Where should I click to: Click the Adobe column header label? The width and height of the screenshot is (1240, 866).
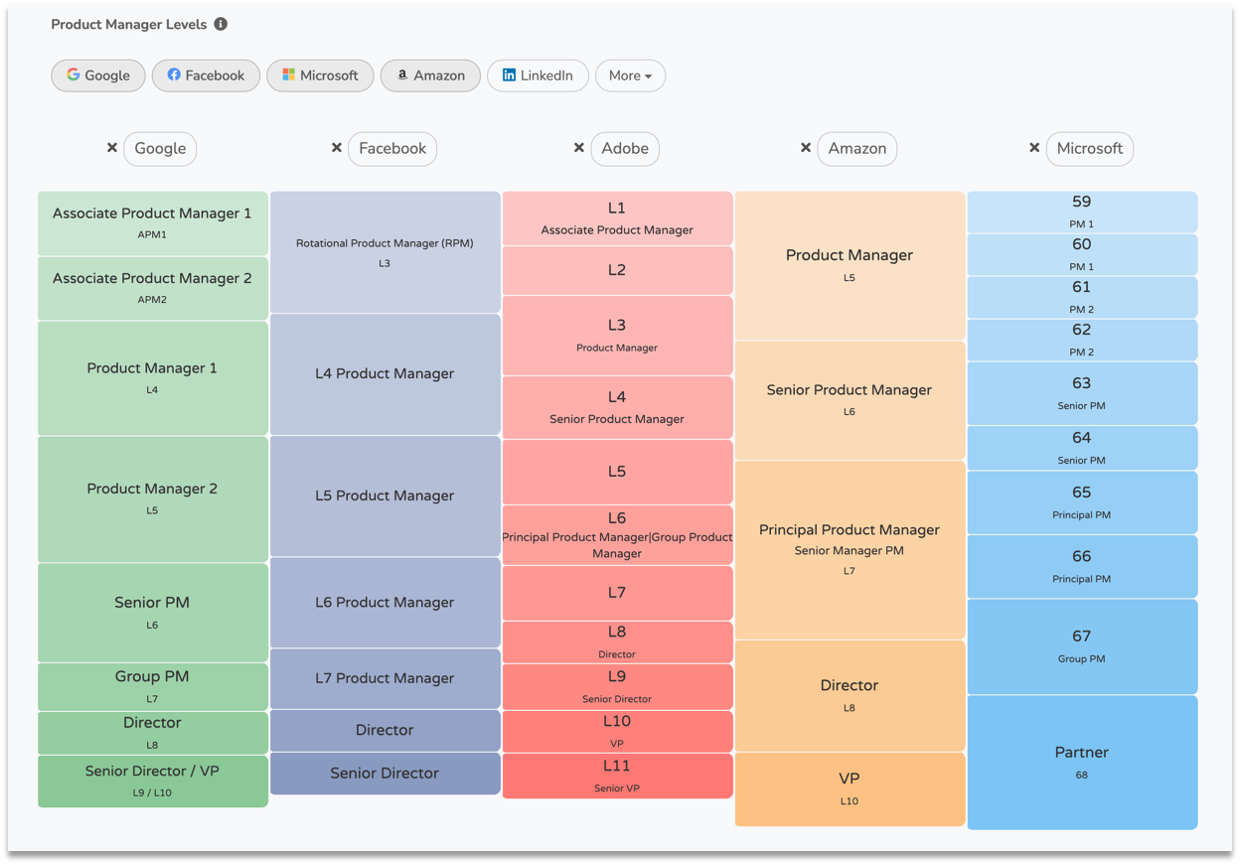(625, 148)
